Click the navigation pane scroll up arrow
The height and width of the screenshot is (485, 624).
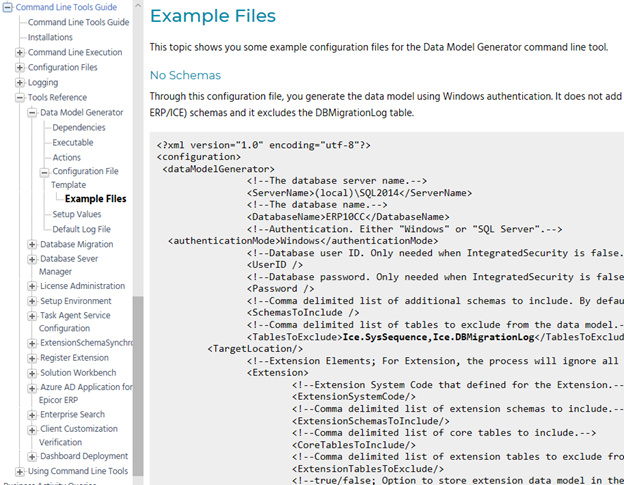tap(138, 6)
